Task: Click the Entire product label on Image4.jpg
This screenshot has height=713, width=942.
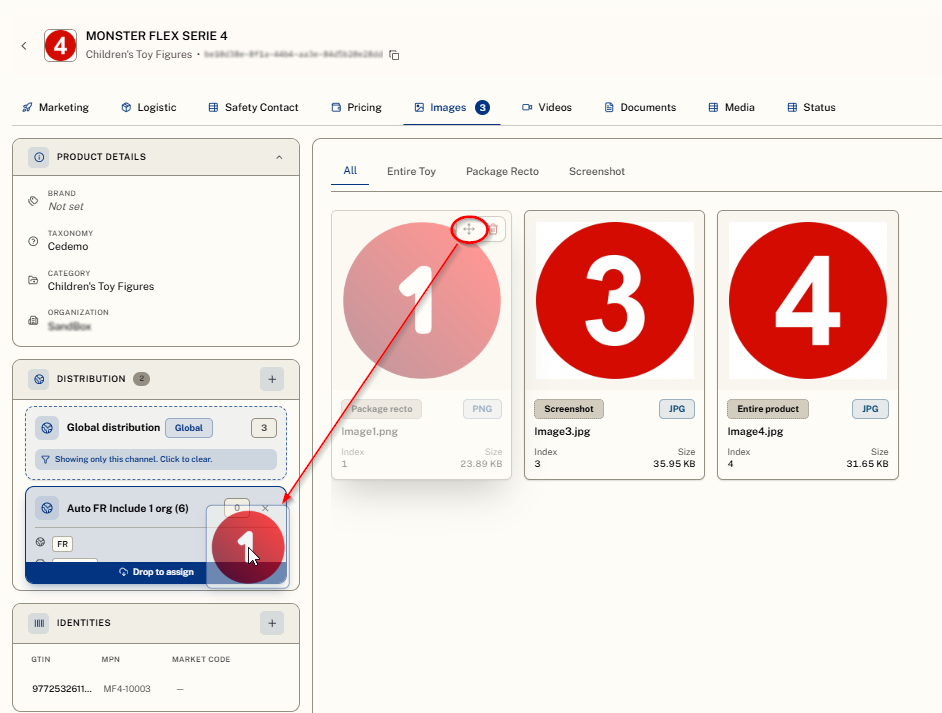Action: click(x=768, y=409)
